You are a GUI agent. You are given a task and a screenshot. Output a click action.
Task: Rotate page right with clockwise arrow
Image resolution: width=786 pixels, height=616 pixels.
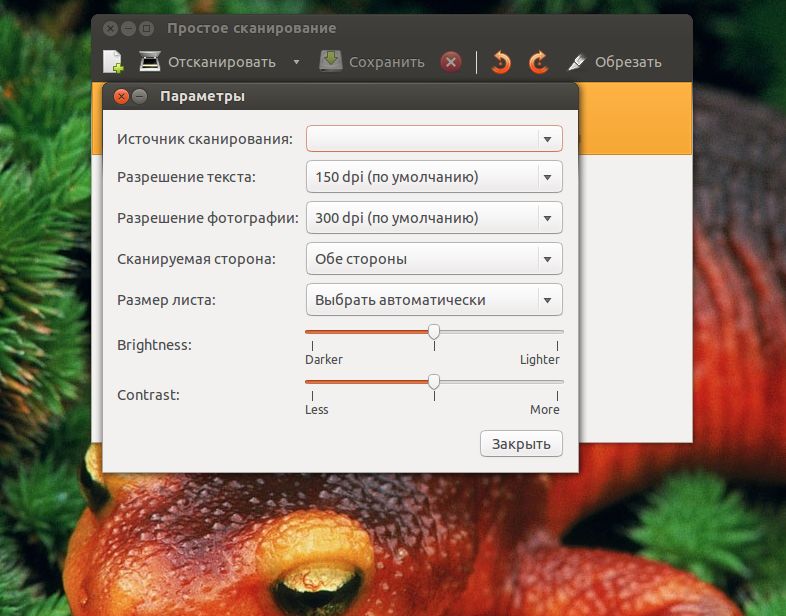539,62
